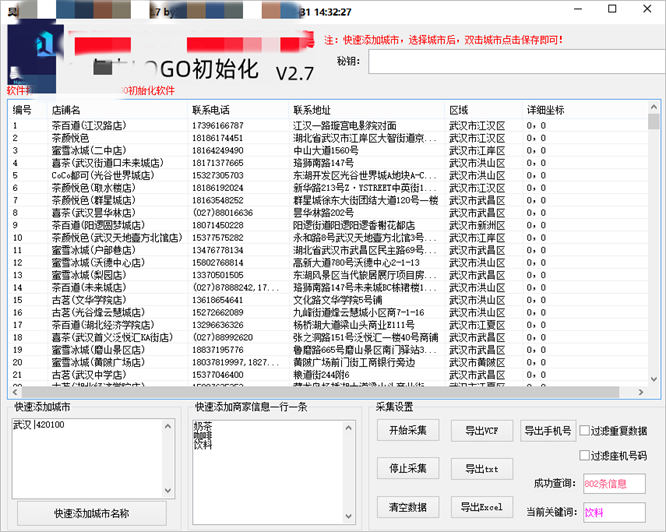Sort by the 编号 column header

coord(22,110)
